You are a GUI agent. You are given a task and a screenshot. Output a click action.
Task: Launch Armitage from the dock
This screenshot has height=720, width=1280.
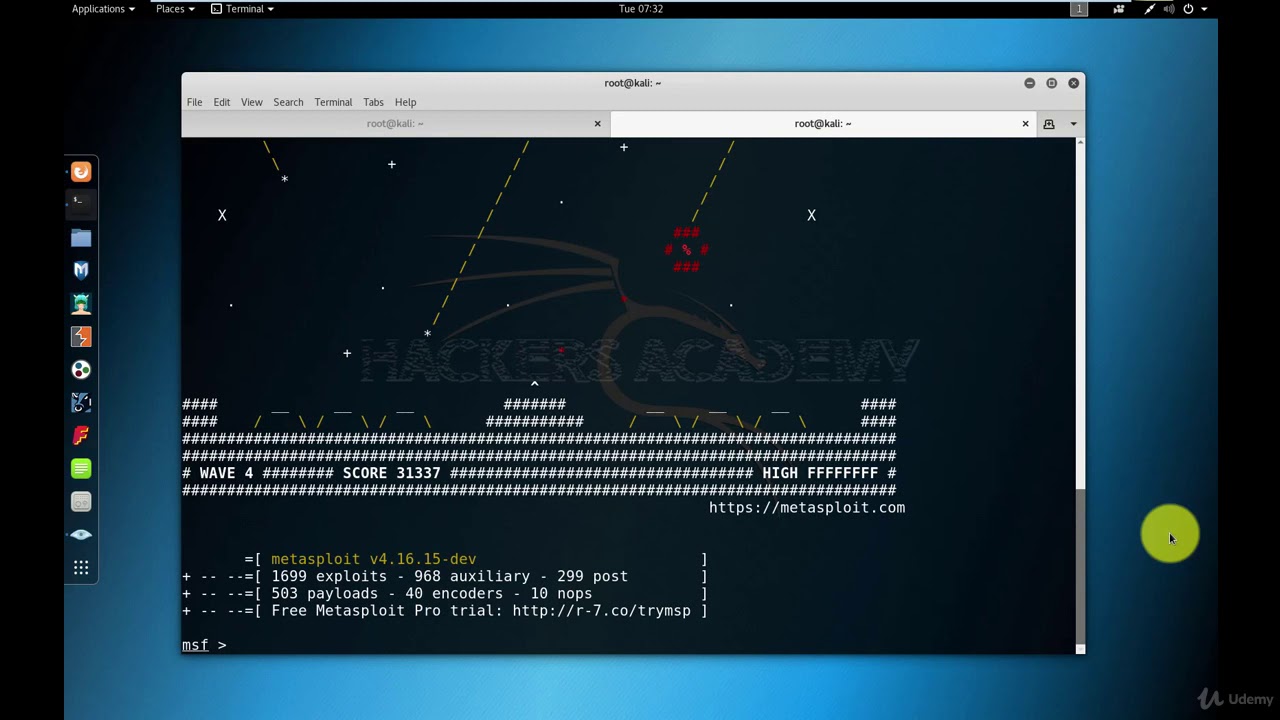(x=81, y=303)
